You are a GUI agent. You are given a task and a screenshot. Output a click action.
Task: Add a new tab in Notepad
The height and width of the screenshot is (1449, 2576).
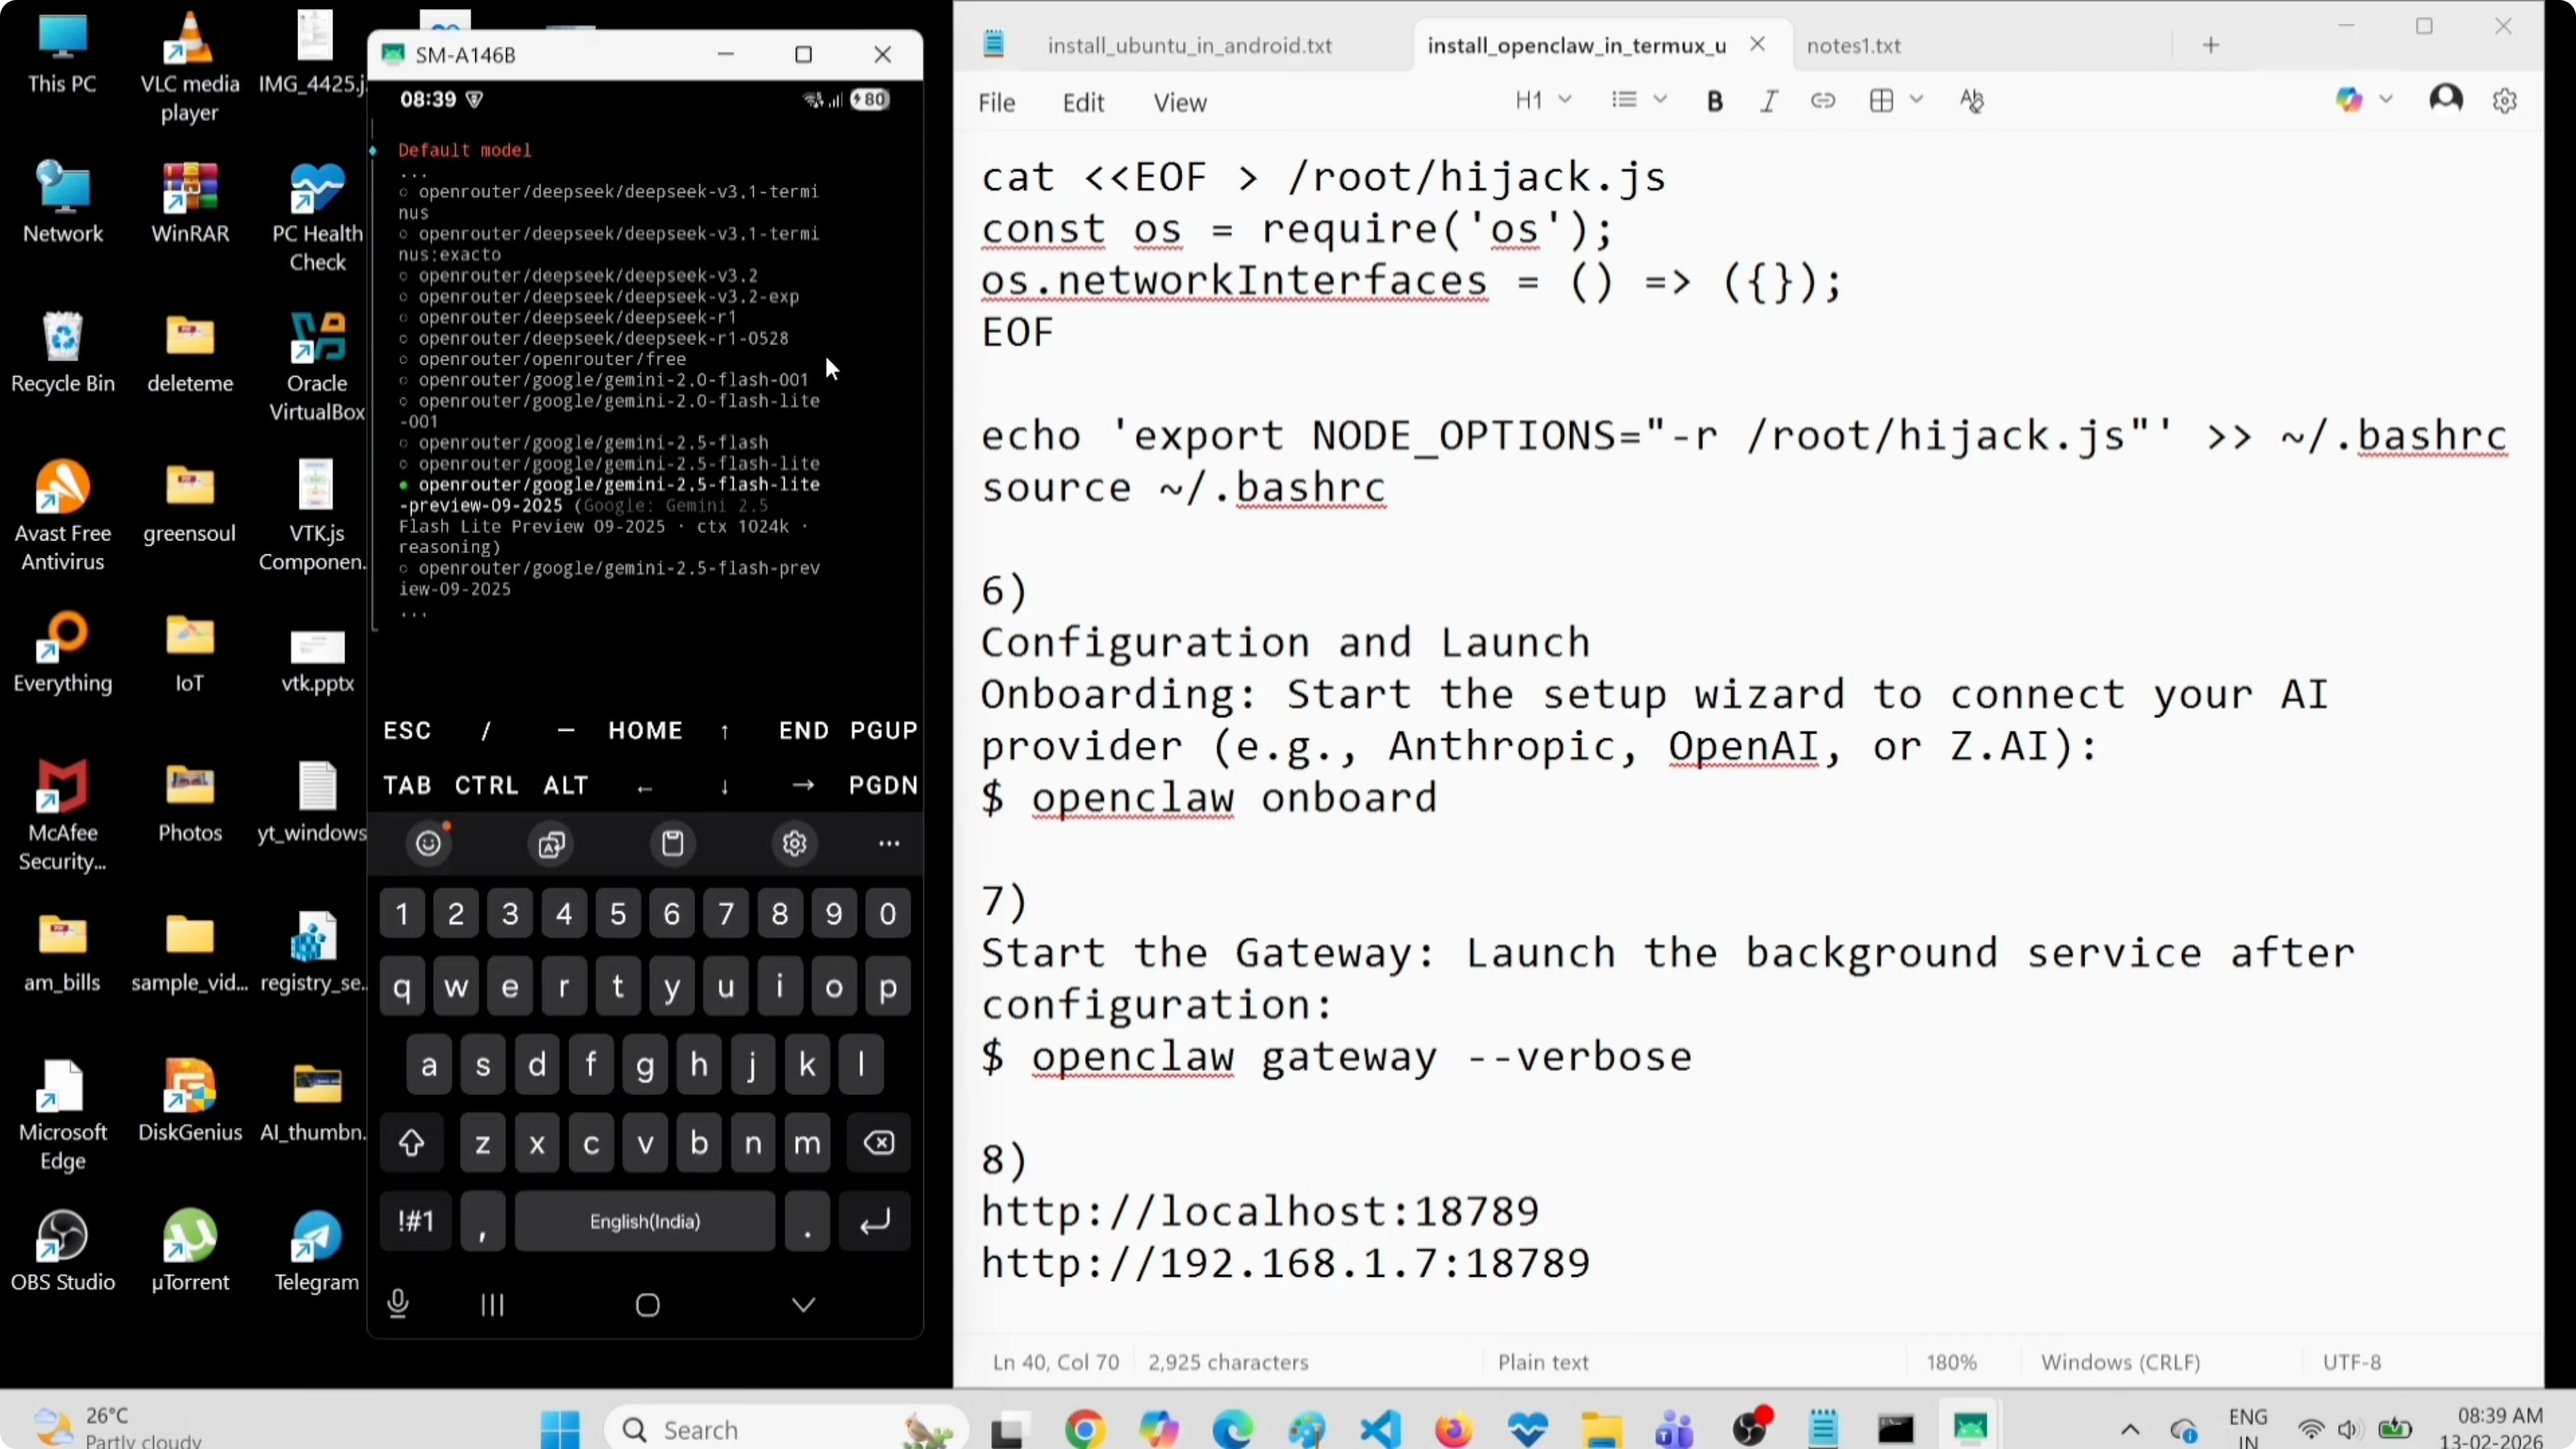[2211, 45]
